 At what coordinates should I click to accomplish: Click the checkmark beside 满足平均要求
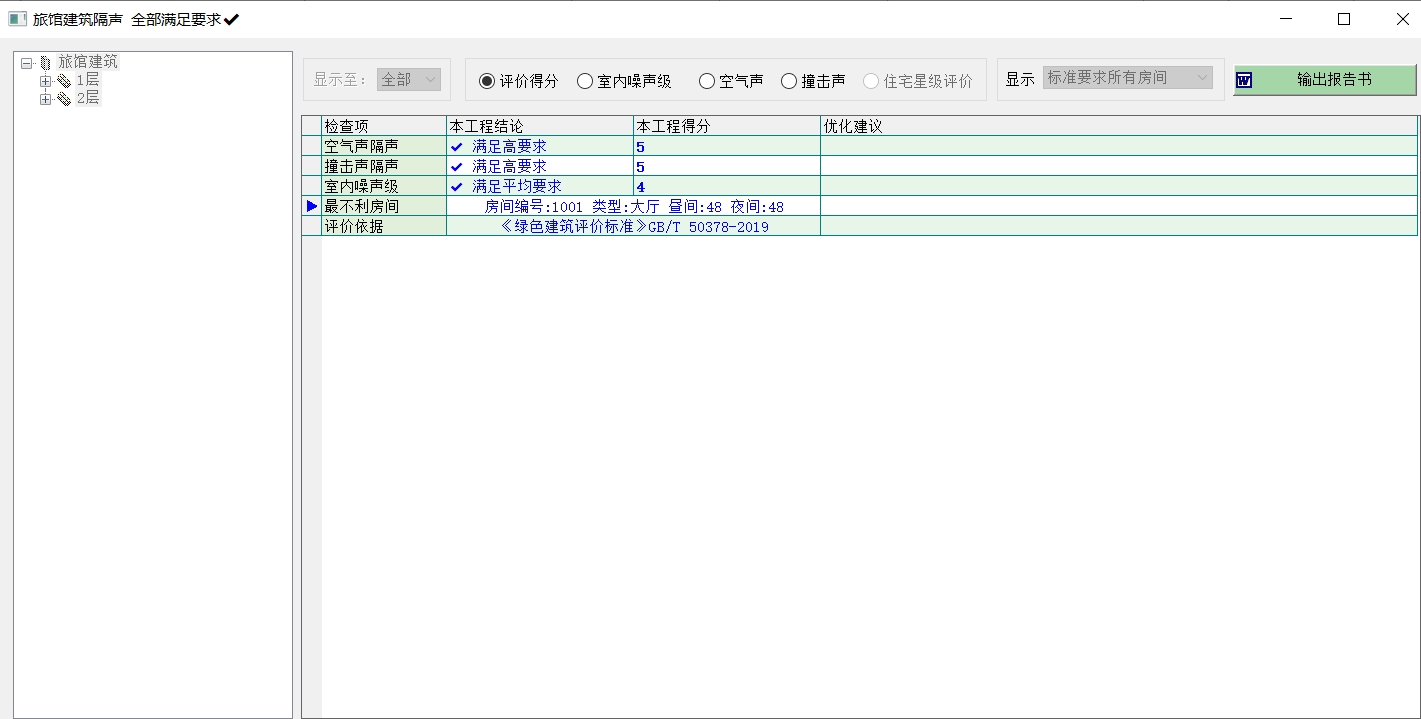click(x=457, y=187)
